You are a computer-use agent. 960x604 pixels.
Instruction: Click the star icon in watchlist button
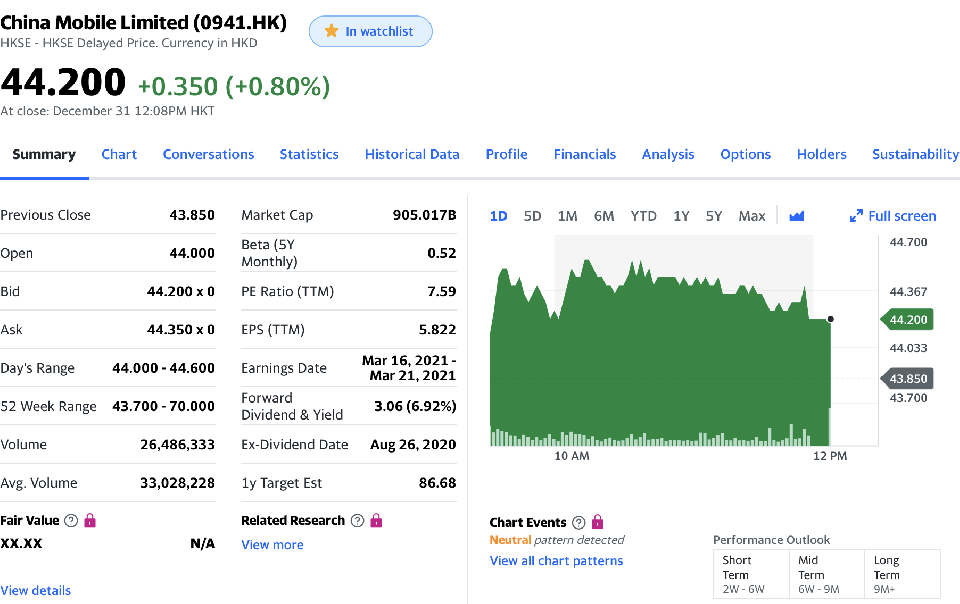click(331, 31)
